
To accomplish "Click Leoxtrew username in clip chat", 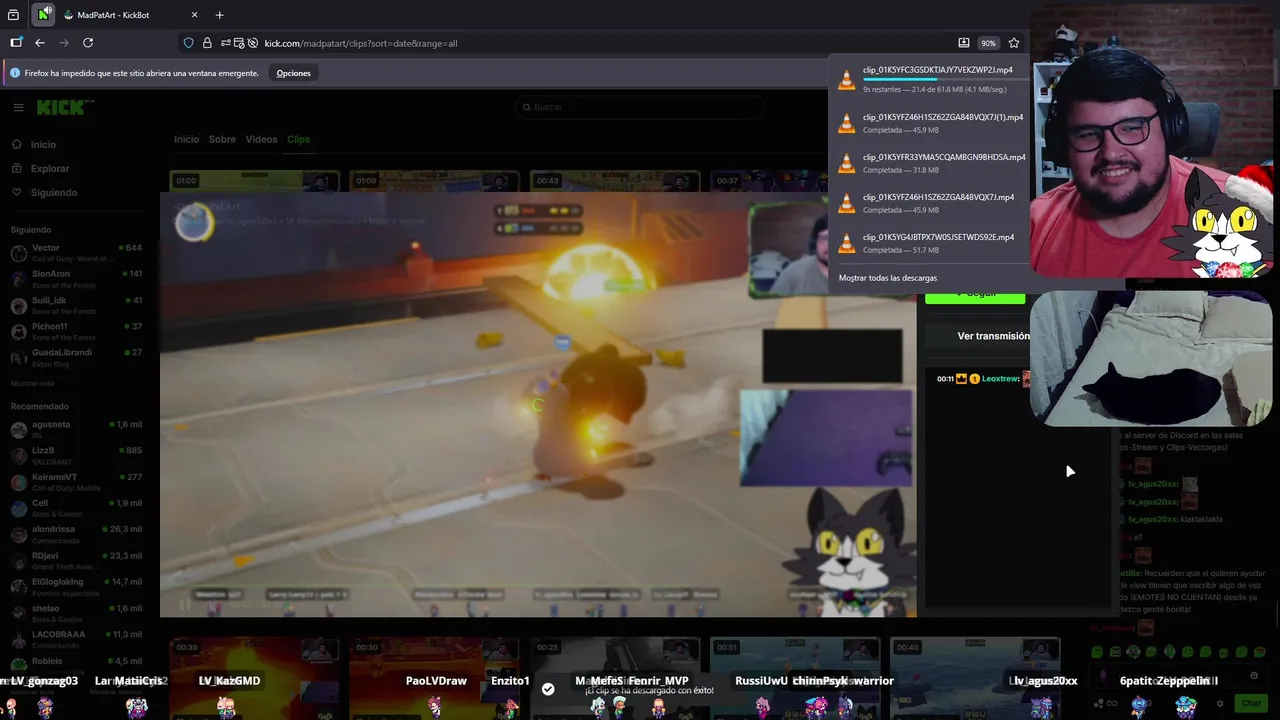I will [1001, 379].
